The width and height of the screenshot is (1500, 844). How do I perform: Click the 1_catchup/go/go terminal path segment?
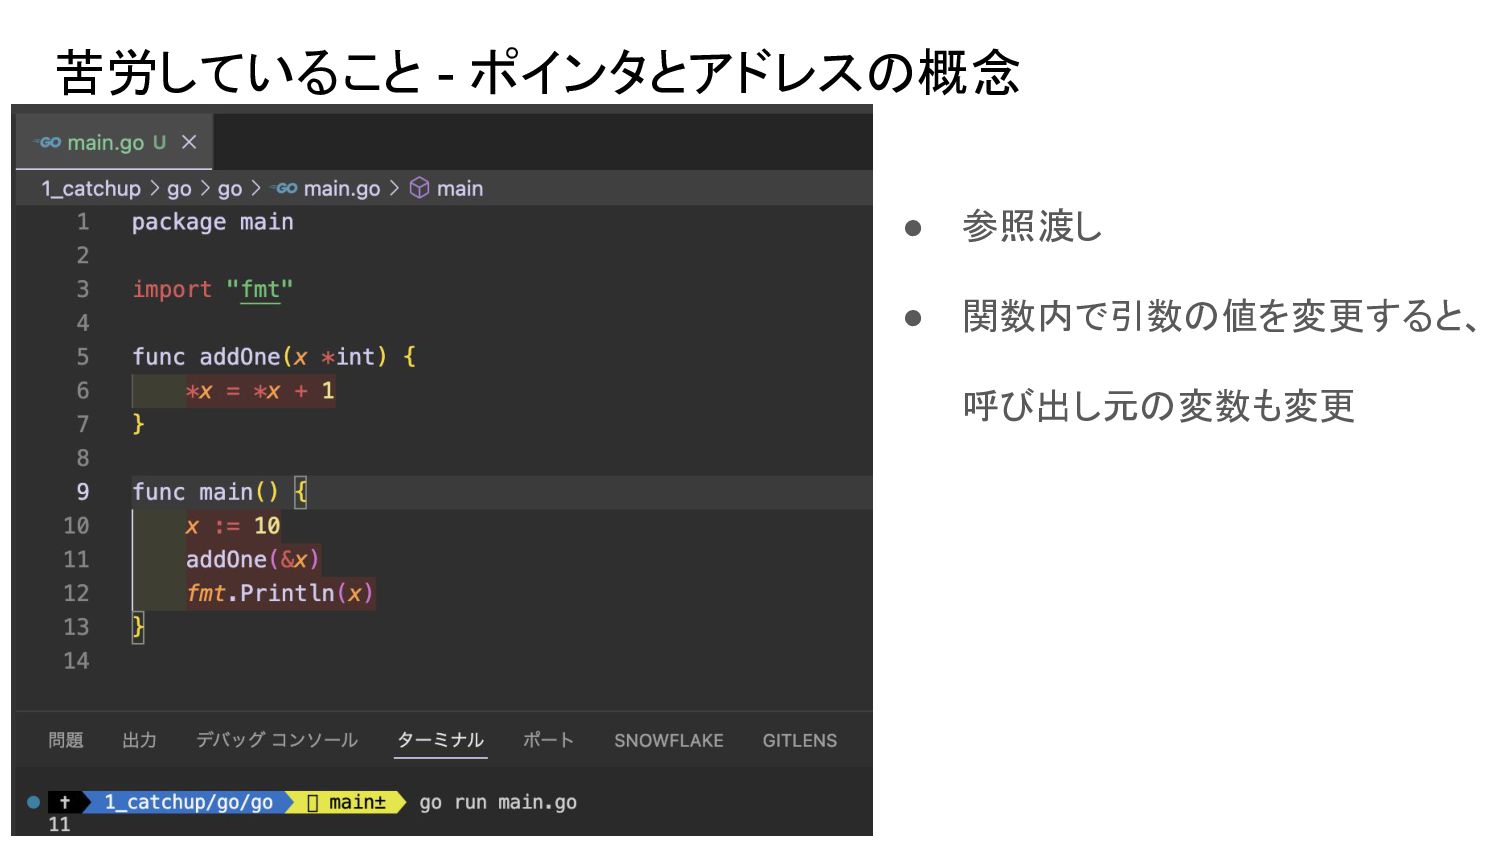pyautogui.click(x=188, y=802)
